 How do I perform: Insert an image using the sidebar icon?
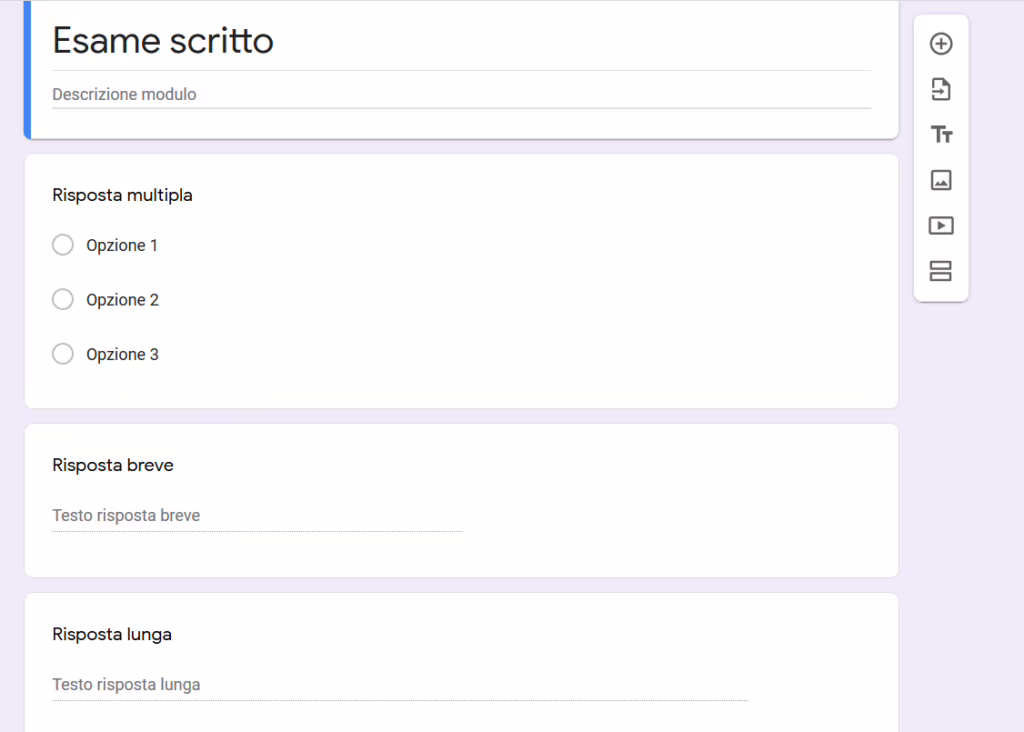pyautogui.click(x=941, y=180)
